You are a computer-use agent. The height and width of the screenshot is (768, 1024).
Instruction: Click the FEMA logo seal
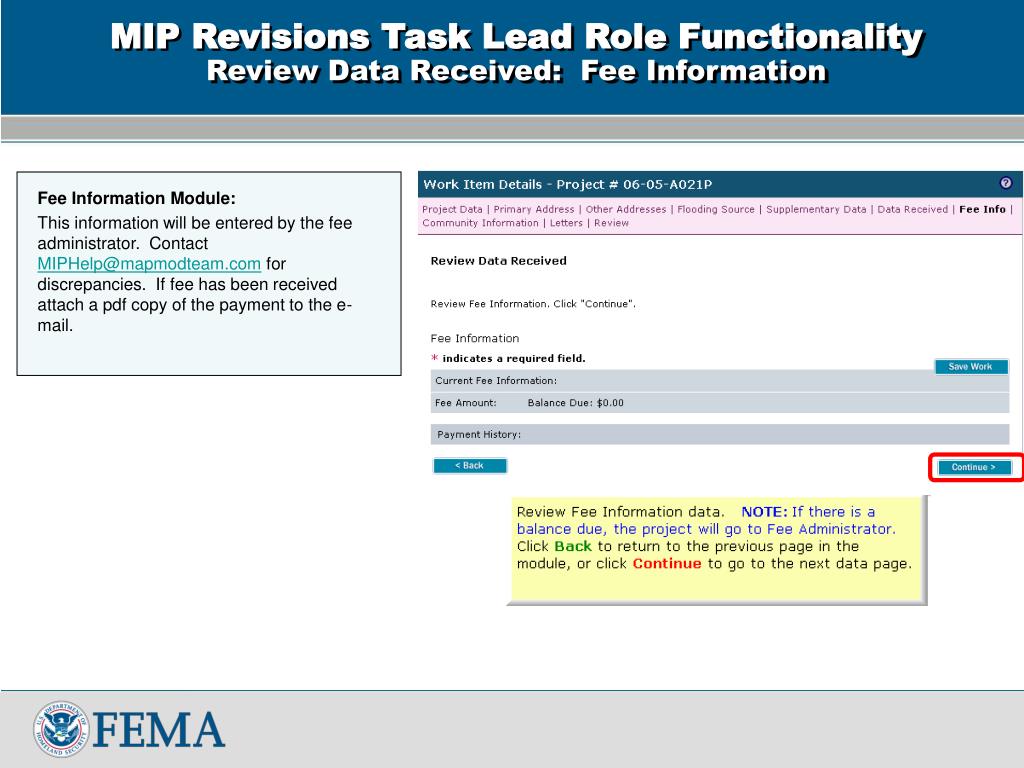pos(61,729)
